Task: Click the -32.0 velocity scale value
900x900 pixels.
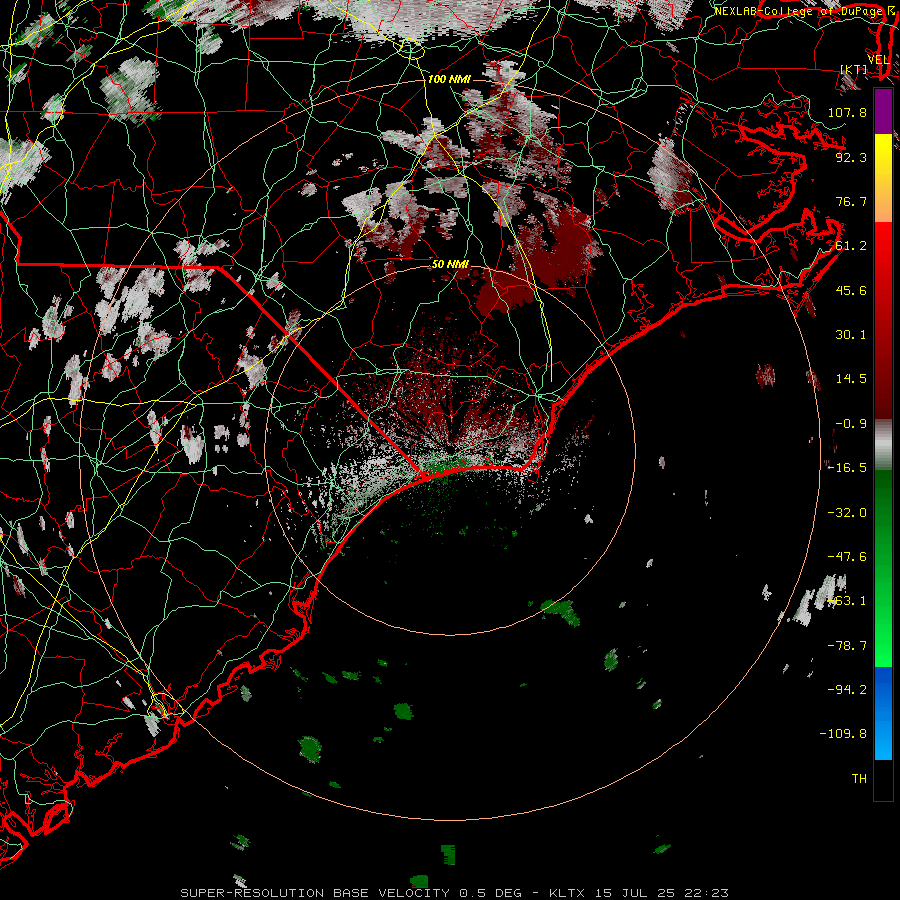Action: (847, 513)
